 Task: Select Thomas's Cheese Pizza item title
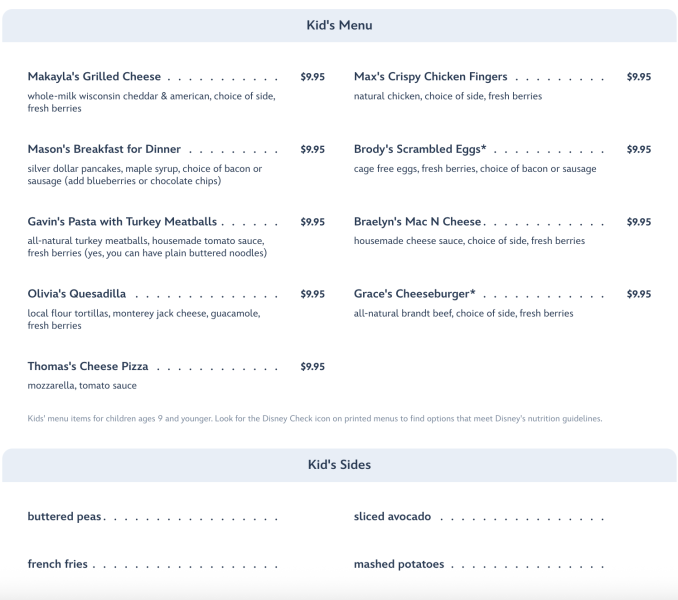(88, 367)
